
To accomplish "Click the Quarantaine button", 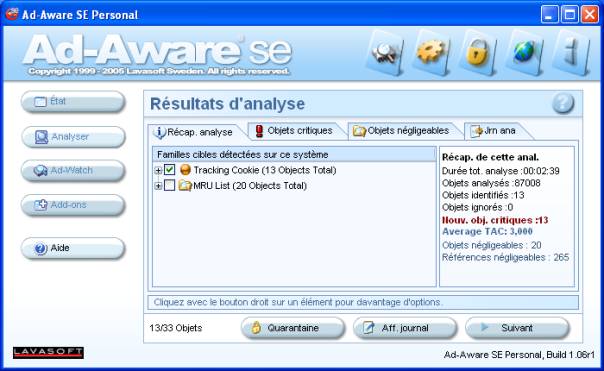I will [293, 328].
